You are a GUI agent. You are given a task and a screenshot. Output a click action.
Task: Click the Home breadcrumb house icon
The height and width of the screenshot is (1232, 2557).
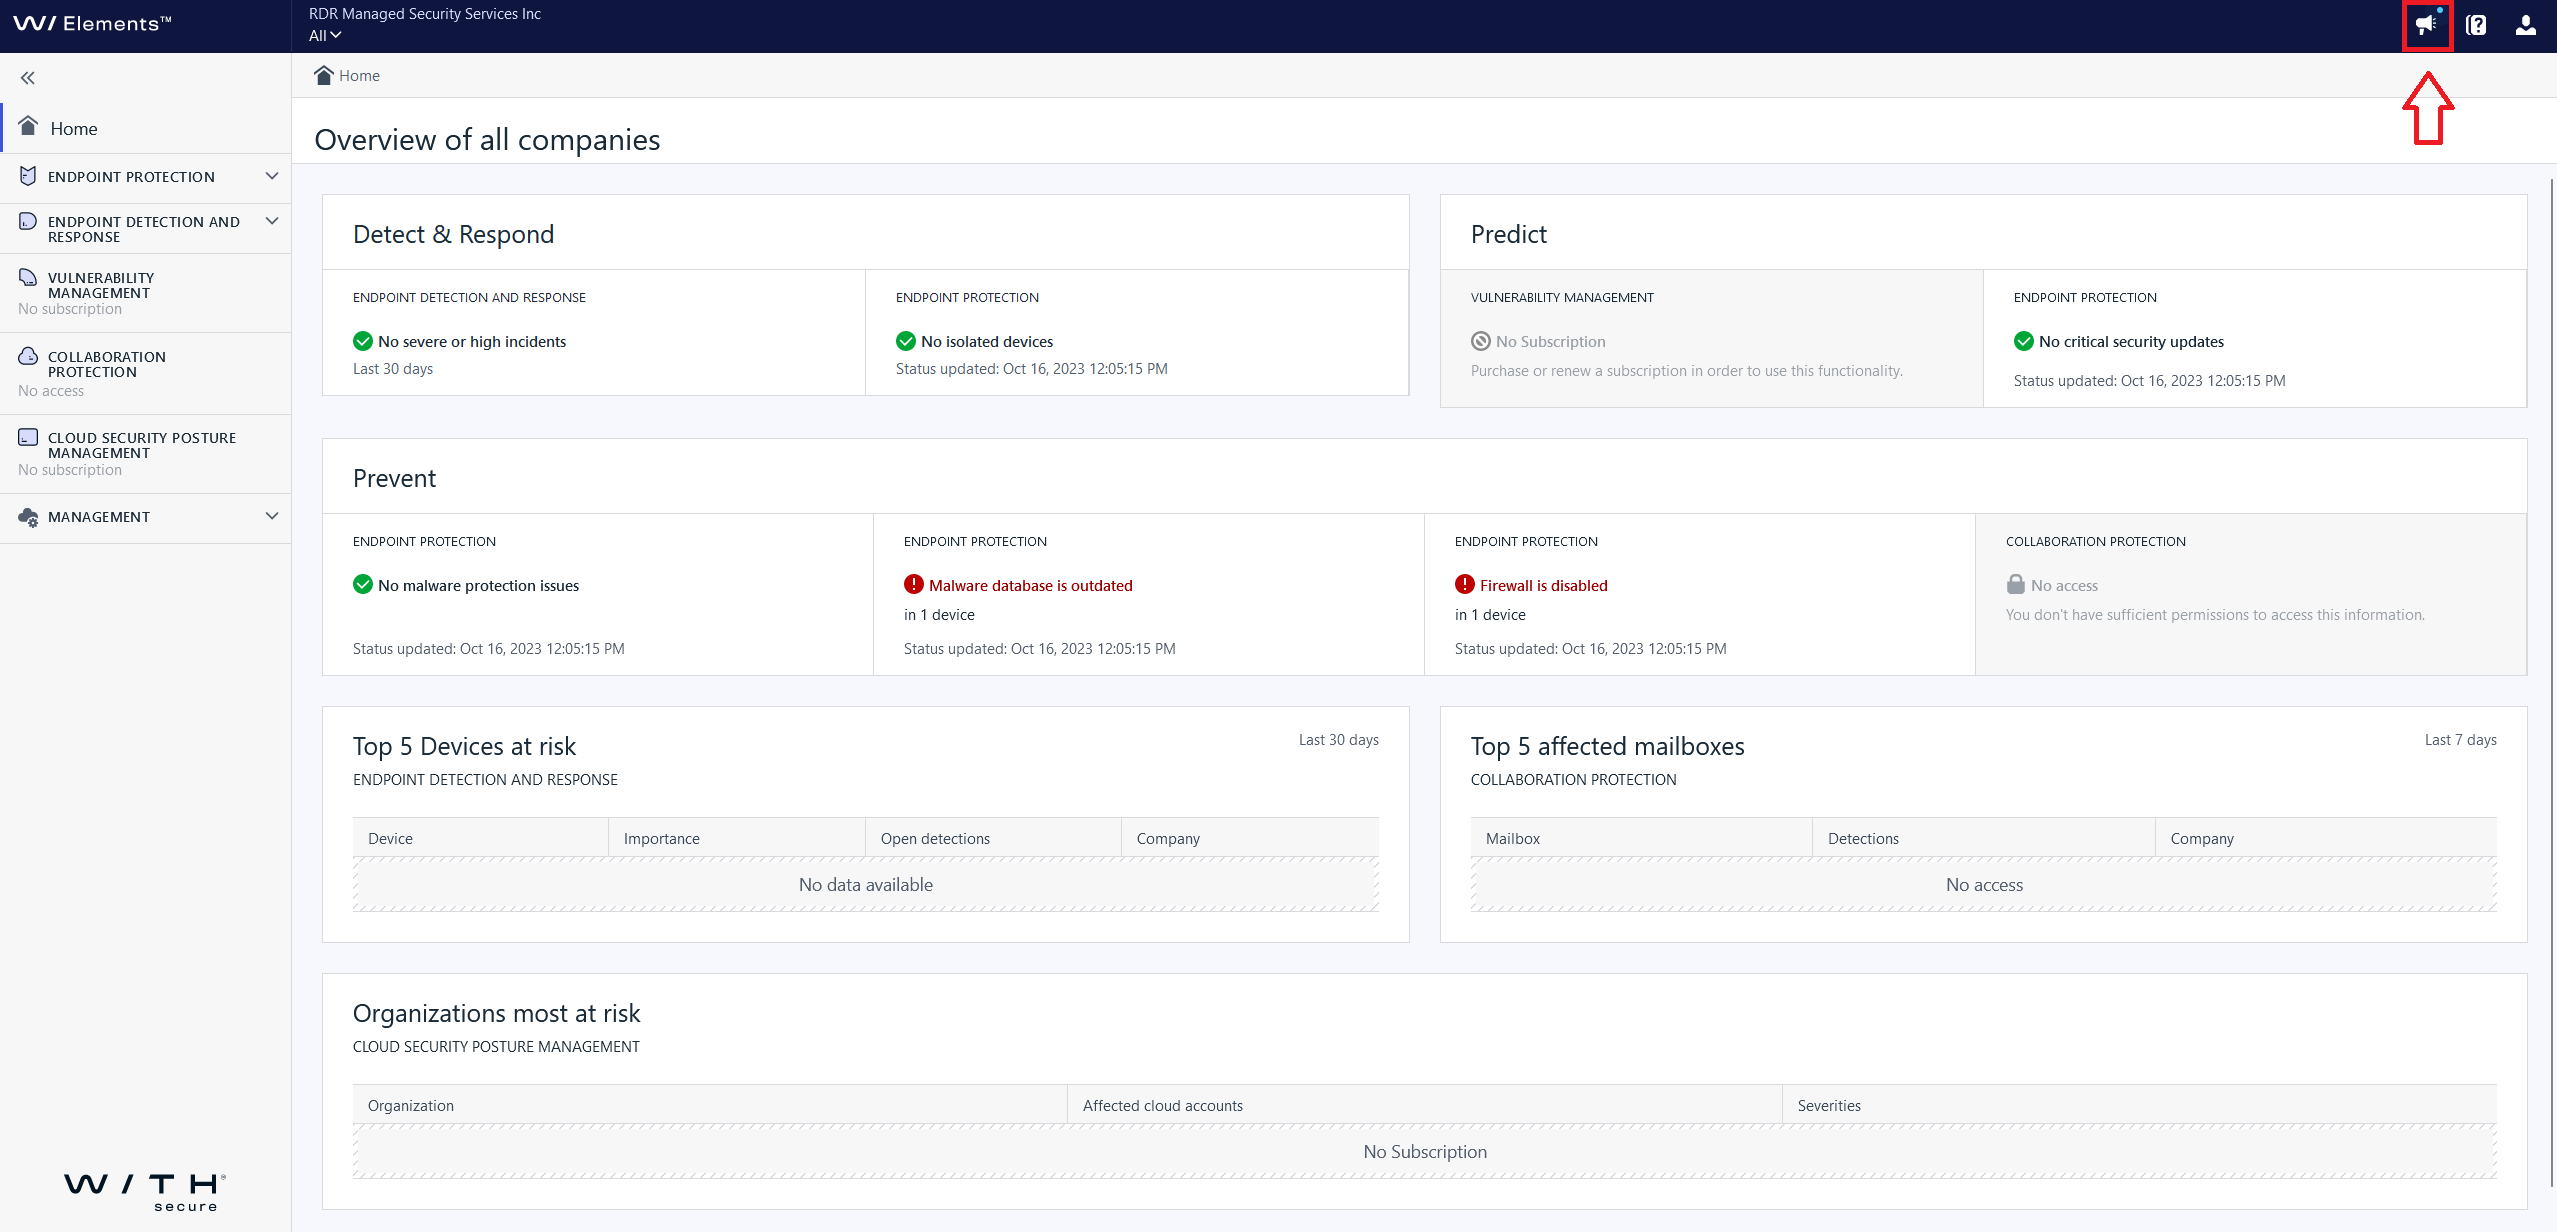click(x=323, y=75)
